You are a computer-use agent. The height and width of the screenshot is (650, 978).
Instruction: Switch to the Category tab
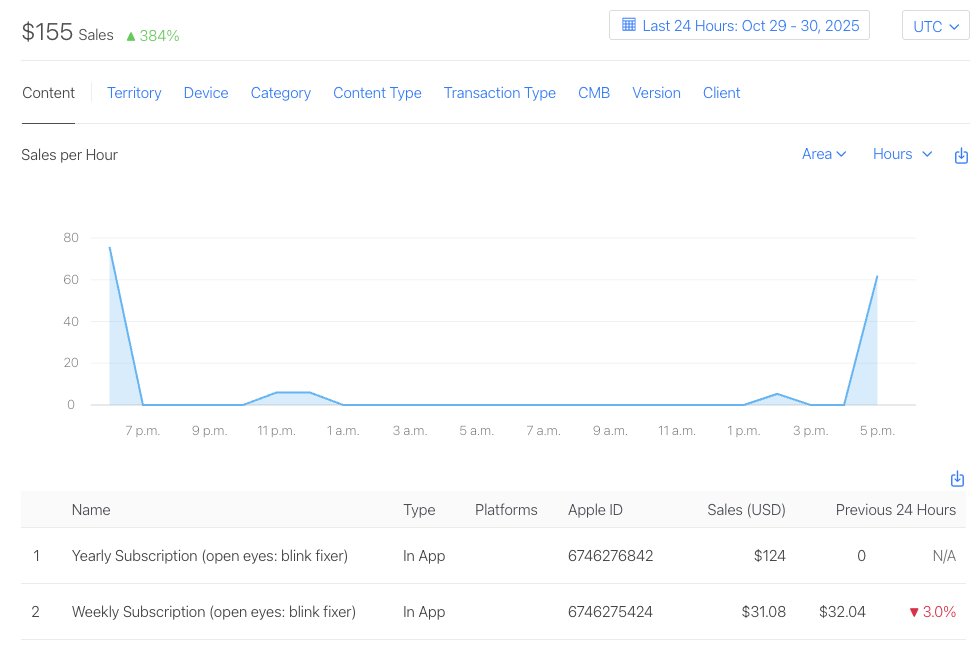[x=281, y=93]
